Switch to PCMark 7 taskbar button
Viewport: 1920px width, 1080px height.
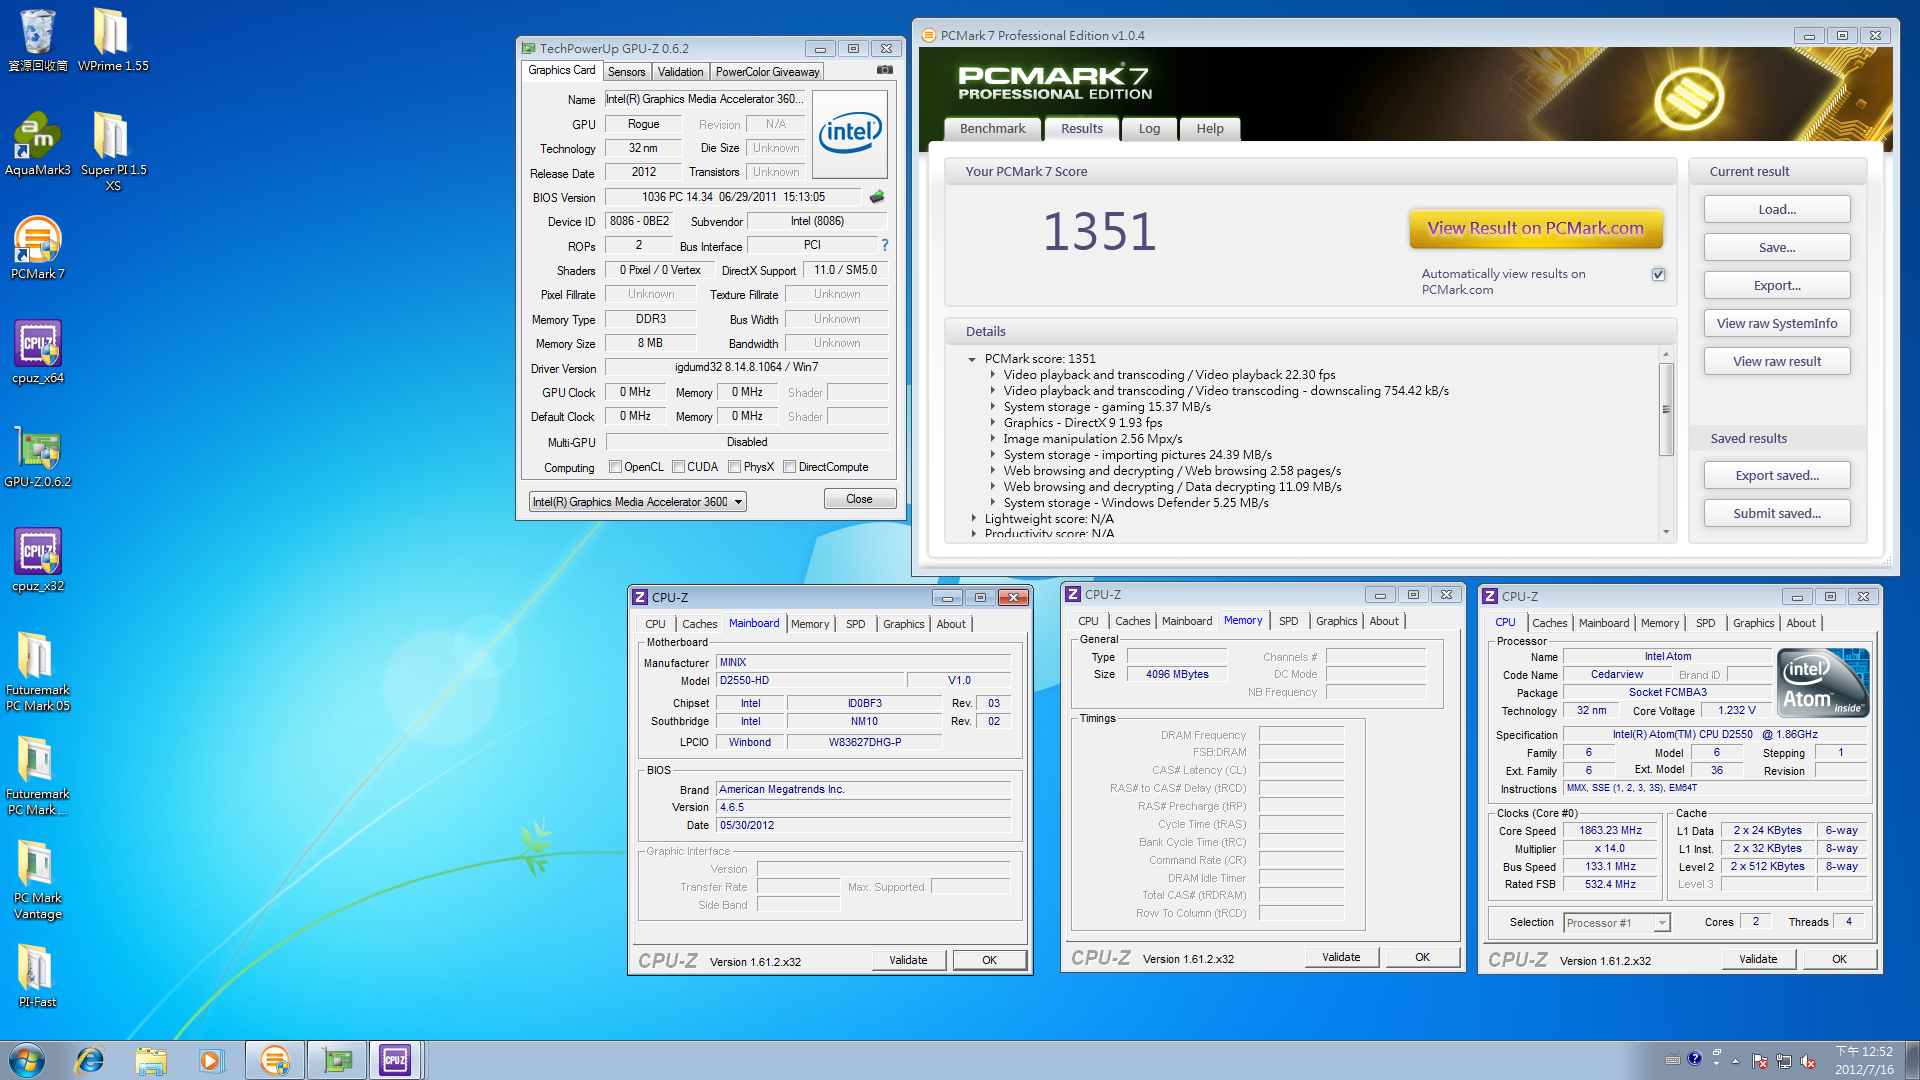(274, 1060)
